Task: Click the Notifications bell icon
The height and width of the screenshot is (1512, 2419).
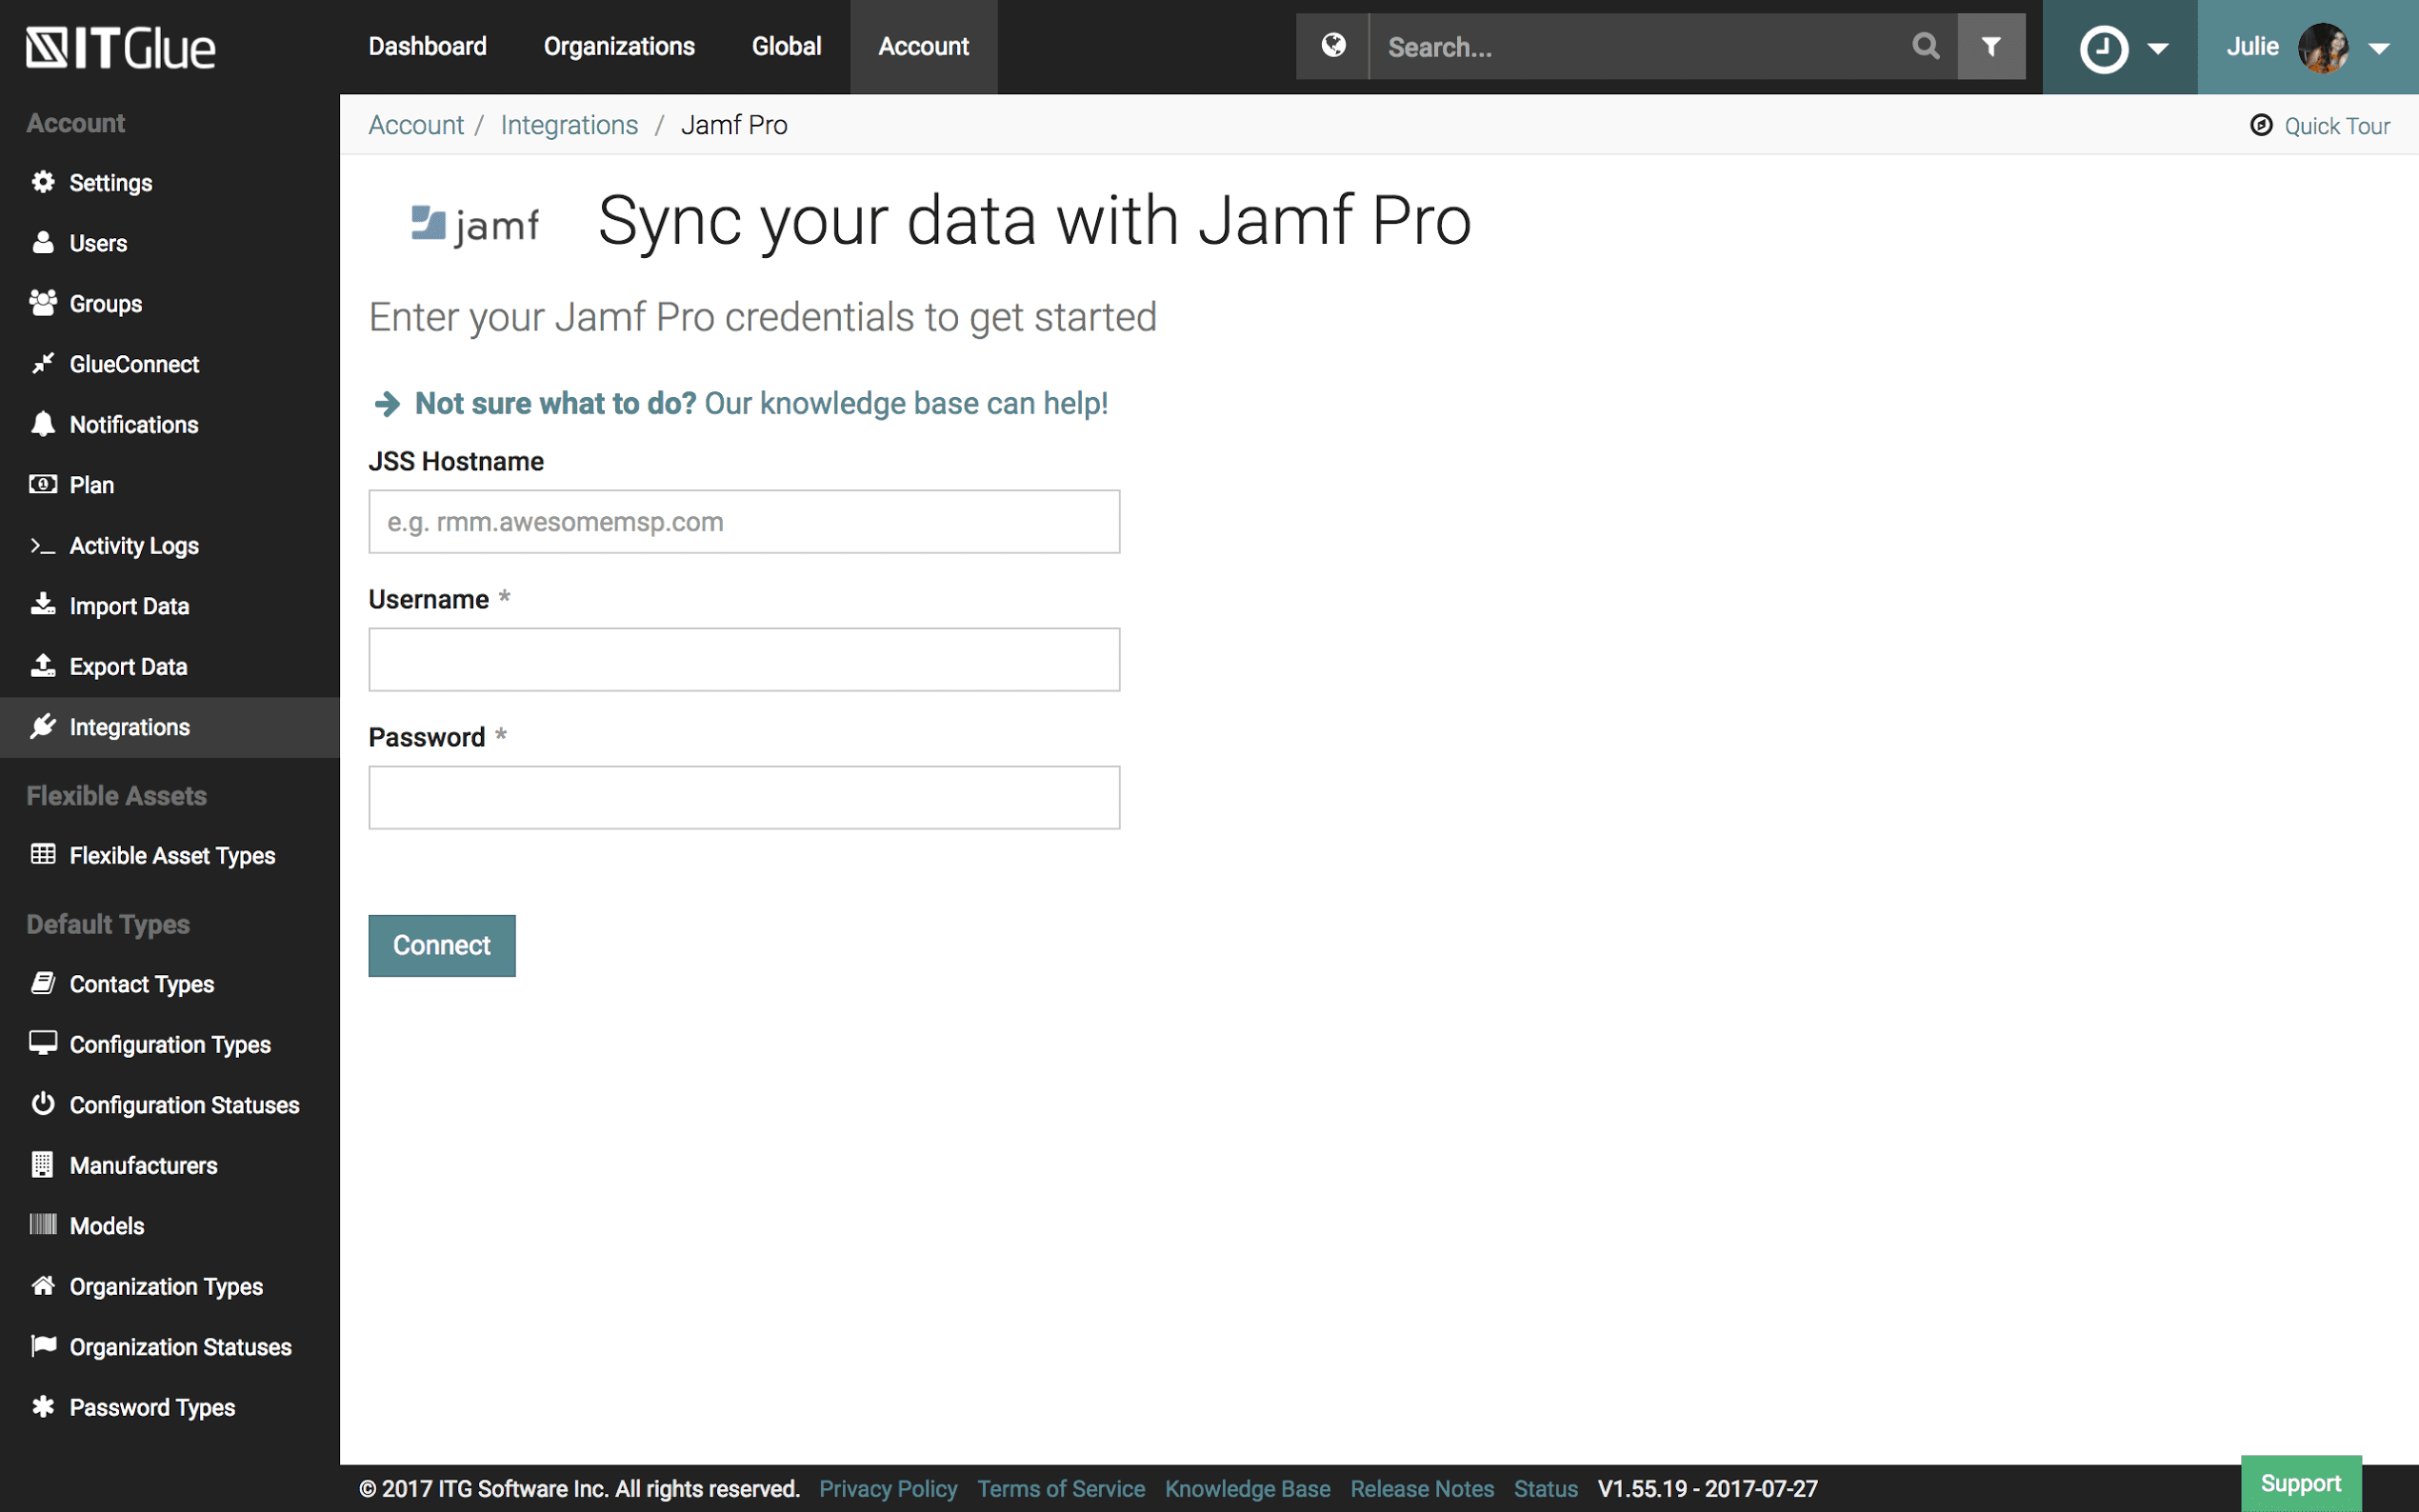Action: point(43,424)
